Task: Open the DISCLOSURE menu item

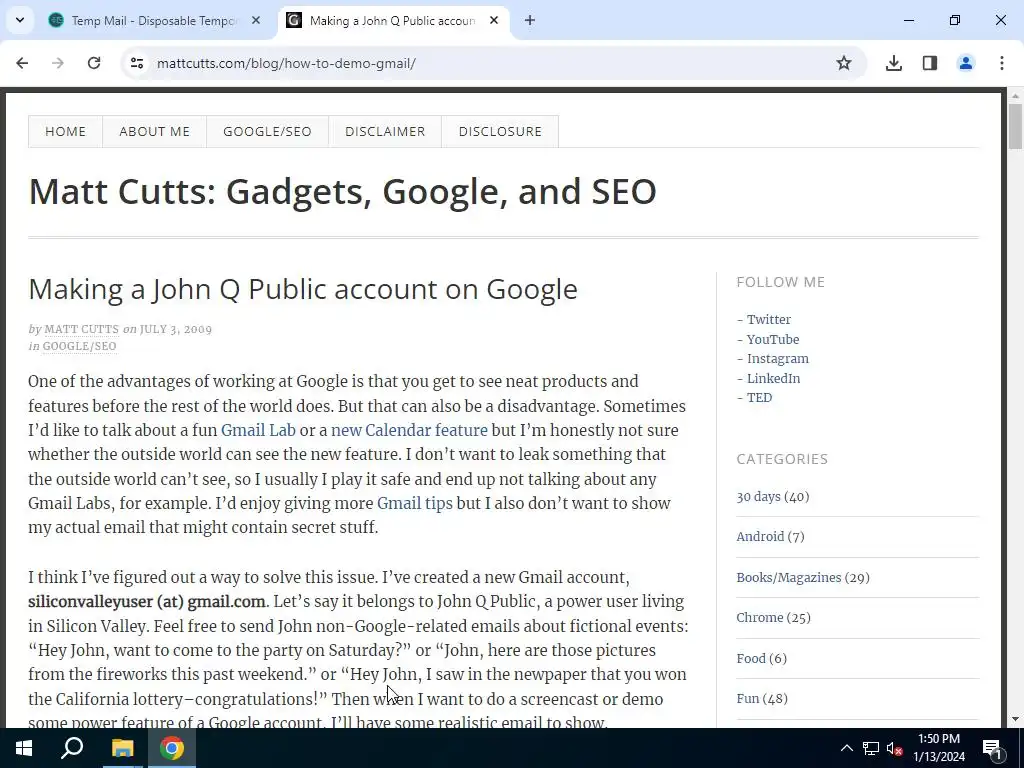Action: [500, 131]
